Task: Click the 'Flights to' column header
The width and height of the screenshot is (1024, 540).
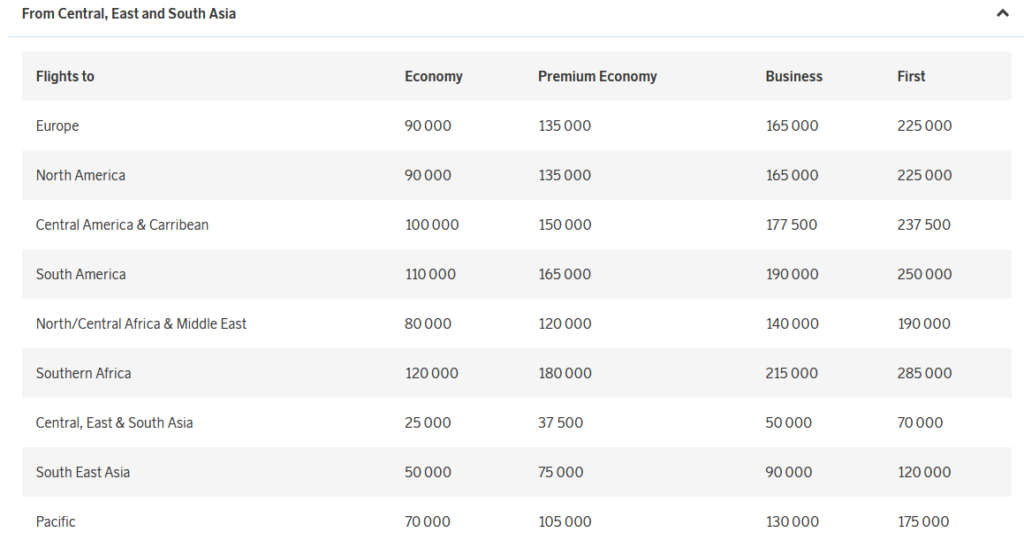Action: coord(65,76)
